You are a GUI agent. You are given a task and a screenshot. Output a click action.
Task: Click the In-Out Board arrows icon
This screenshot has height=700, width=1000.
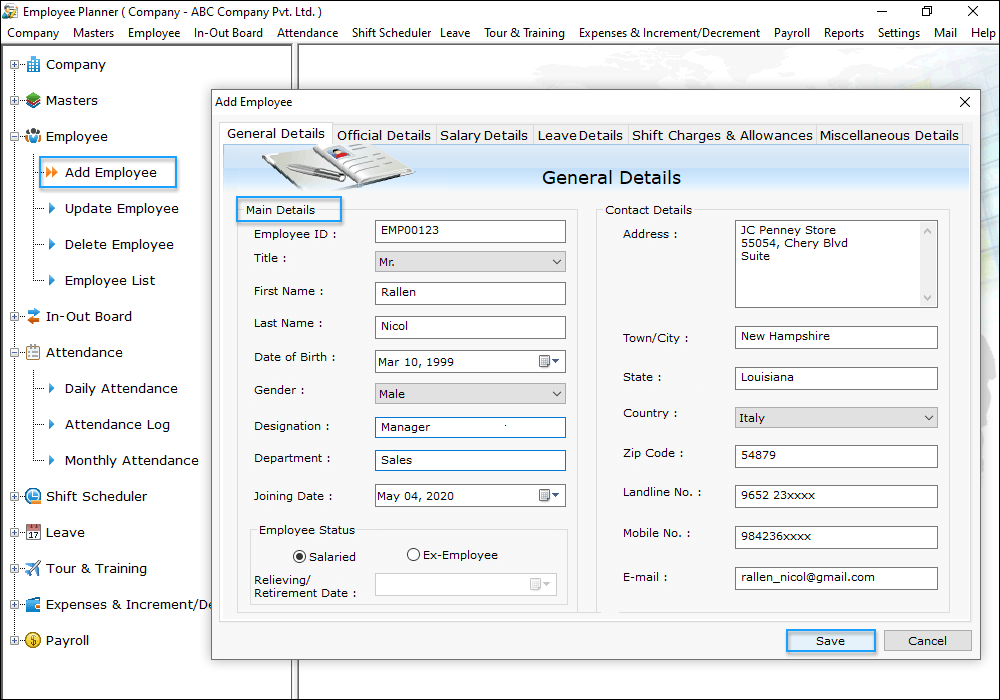pos(33,316)
